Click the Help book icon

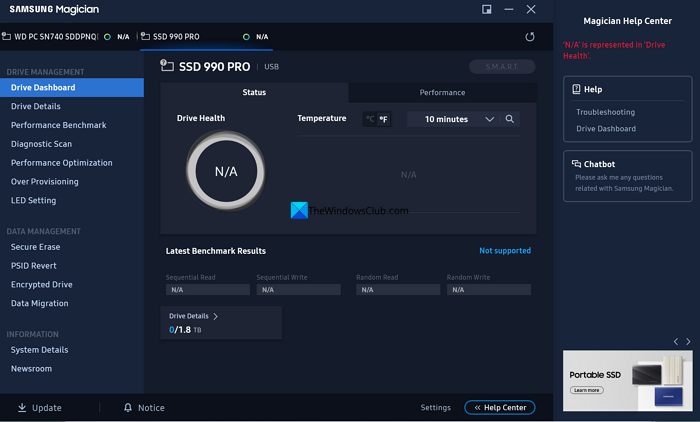[576, 89]
